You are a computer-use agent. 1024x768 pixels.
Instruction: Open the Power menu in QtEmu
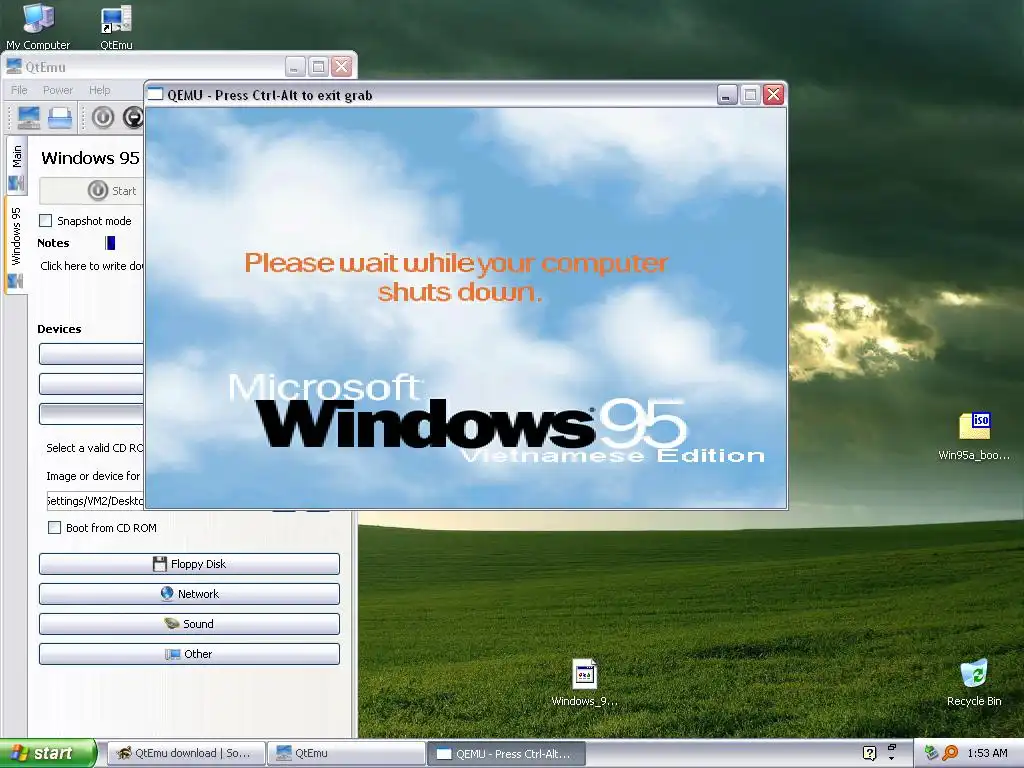57,90
